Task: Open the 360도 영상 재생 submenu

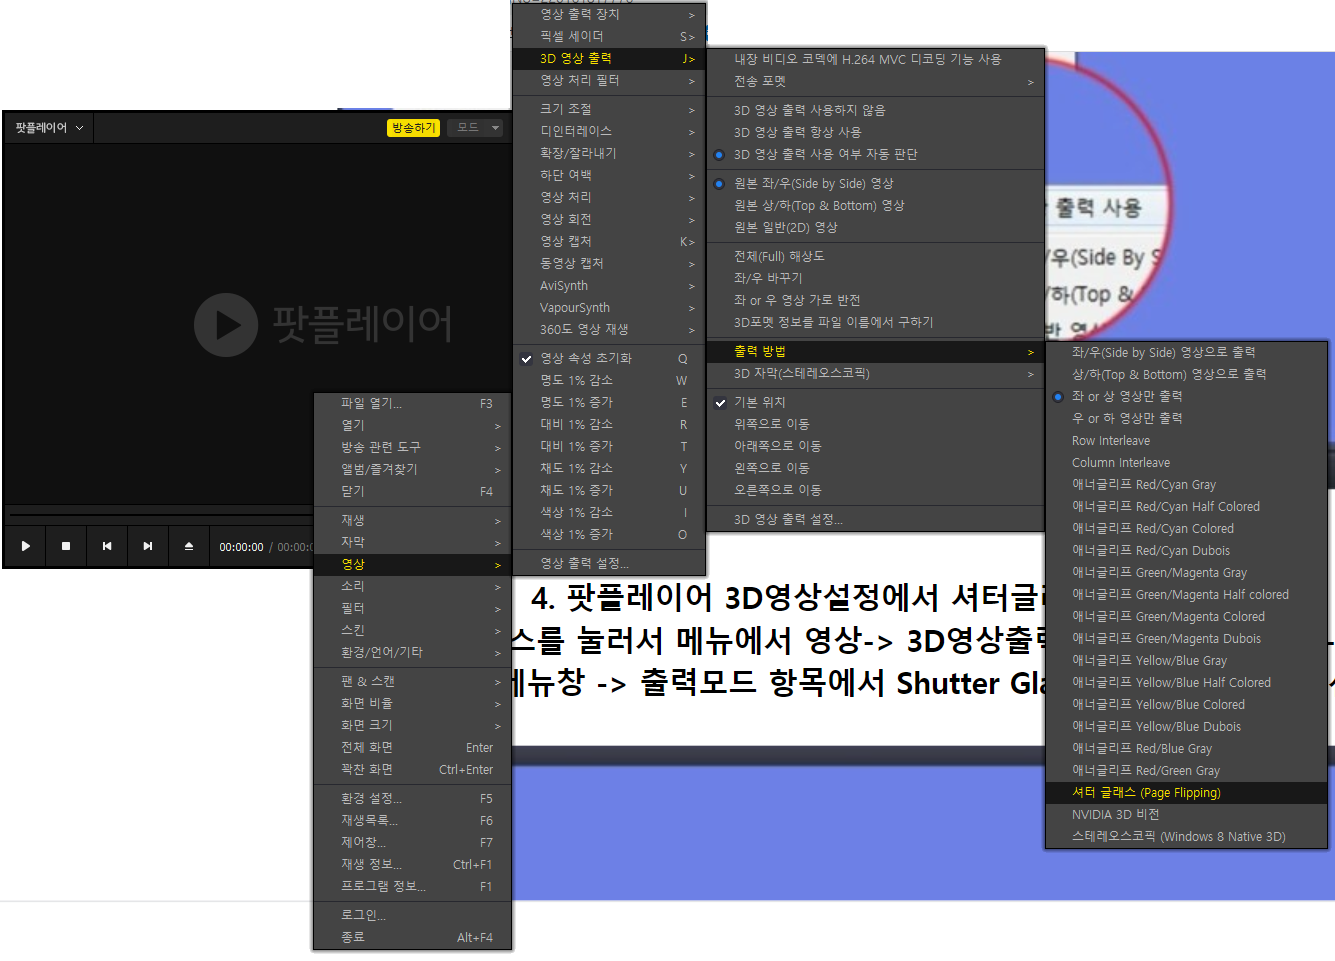Action: click(x=609, y=330)
